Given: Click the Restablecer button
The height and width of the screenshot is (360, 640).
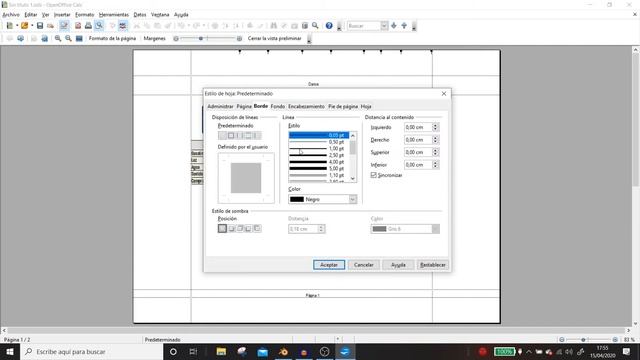Looking at the screenshot, I should (x=433, y=265).
